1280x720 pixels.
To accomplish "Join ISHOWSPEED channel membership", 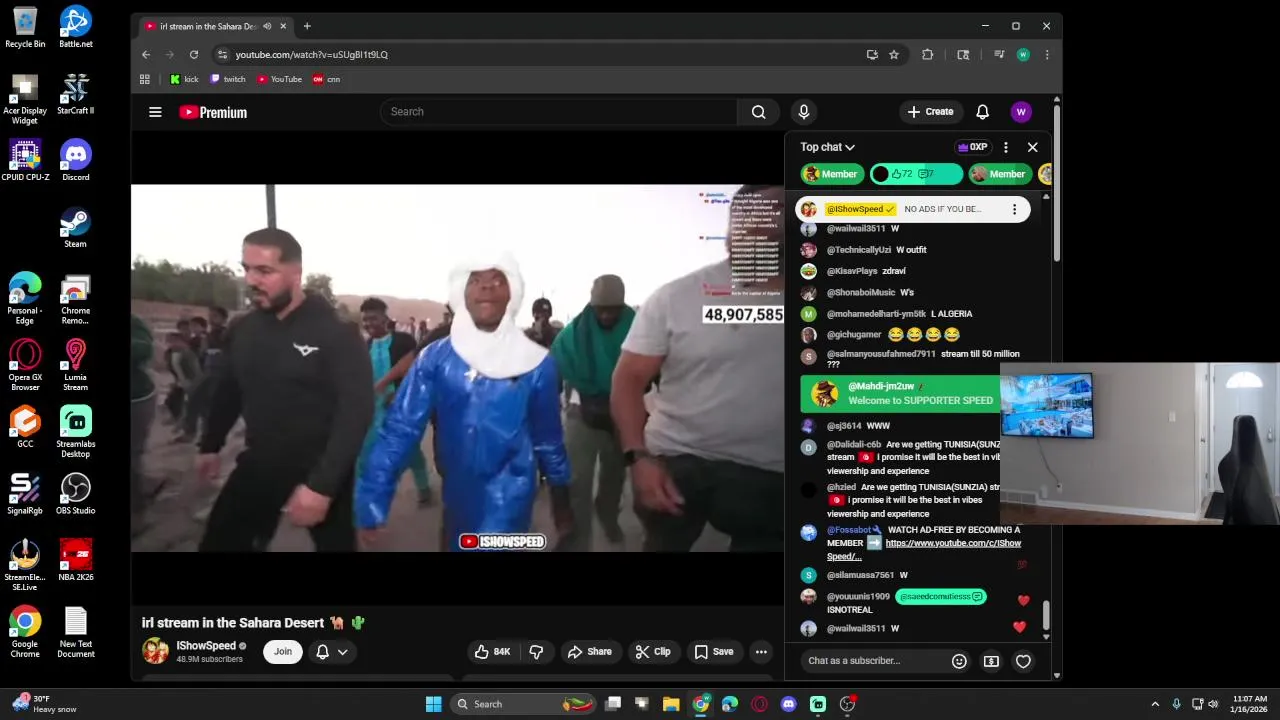I will point(283,652).
